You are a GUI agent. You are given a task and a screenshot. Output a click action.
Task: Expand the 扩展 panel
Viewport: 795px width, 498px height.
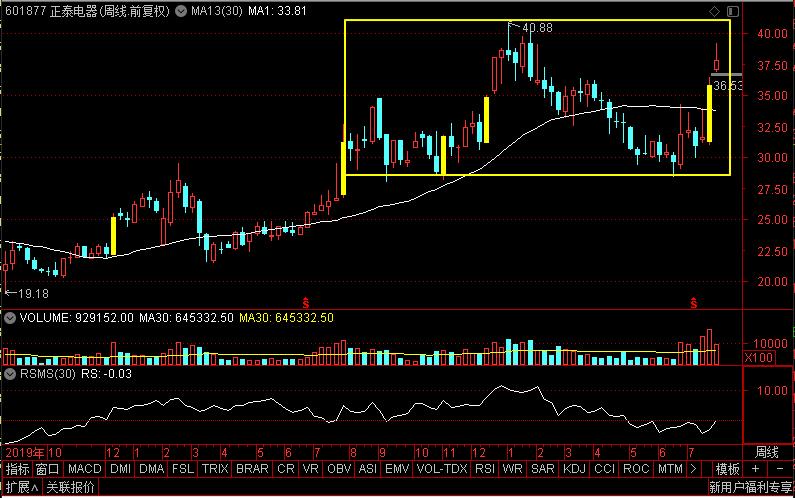tap(22, 488)
